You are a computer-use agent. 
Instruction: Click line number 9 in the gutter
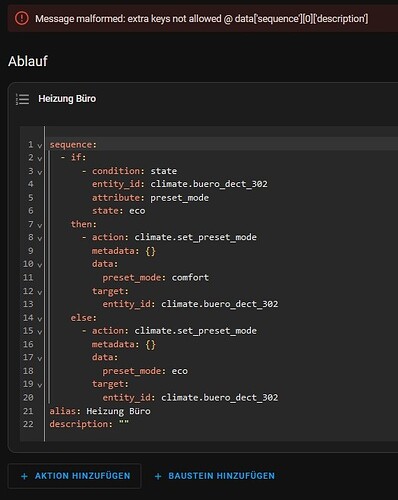click(30, 251)
